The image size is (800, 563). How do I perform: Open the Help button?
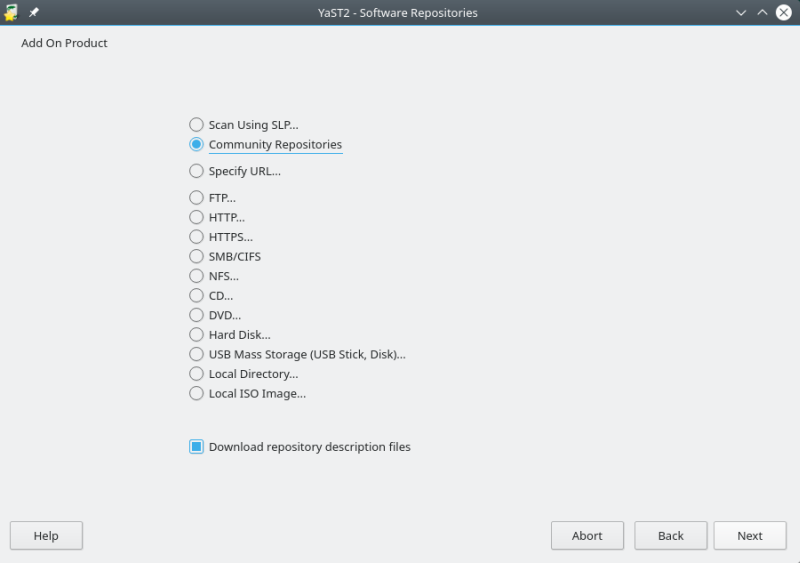click(x=46, y=536)
